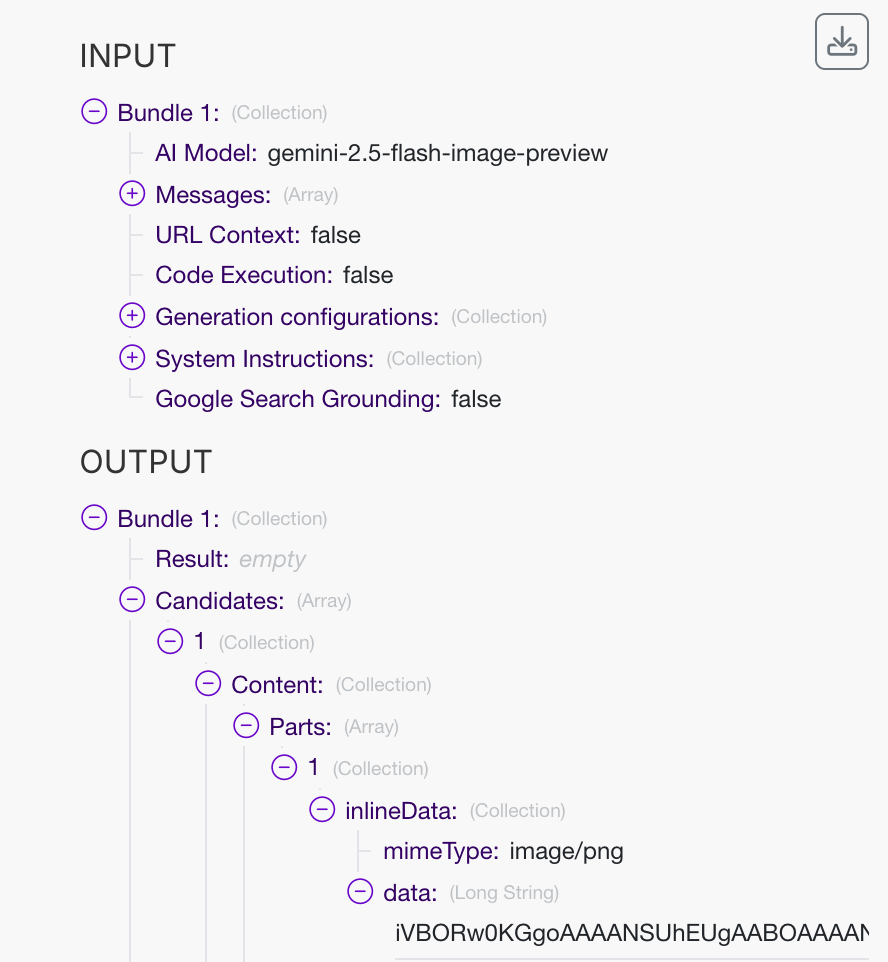Screen dimensions: 888x962
Task: Click the download output icon button
Action: [x=842, y=42]
